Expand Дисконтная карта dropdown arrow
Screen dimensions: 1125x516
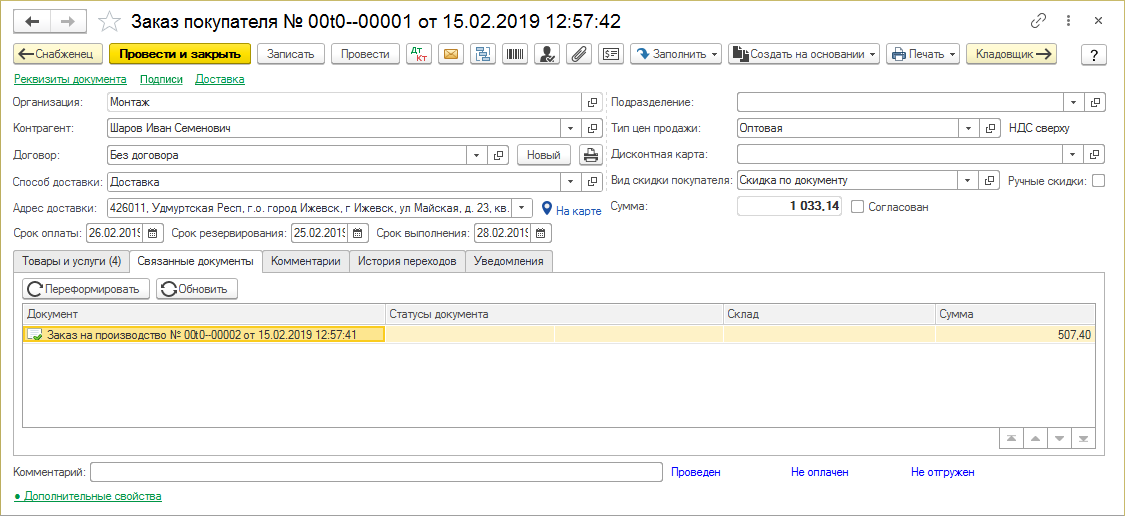[x=1074, y=154]
